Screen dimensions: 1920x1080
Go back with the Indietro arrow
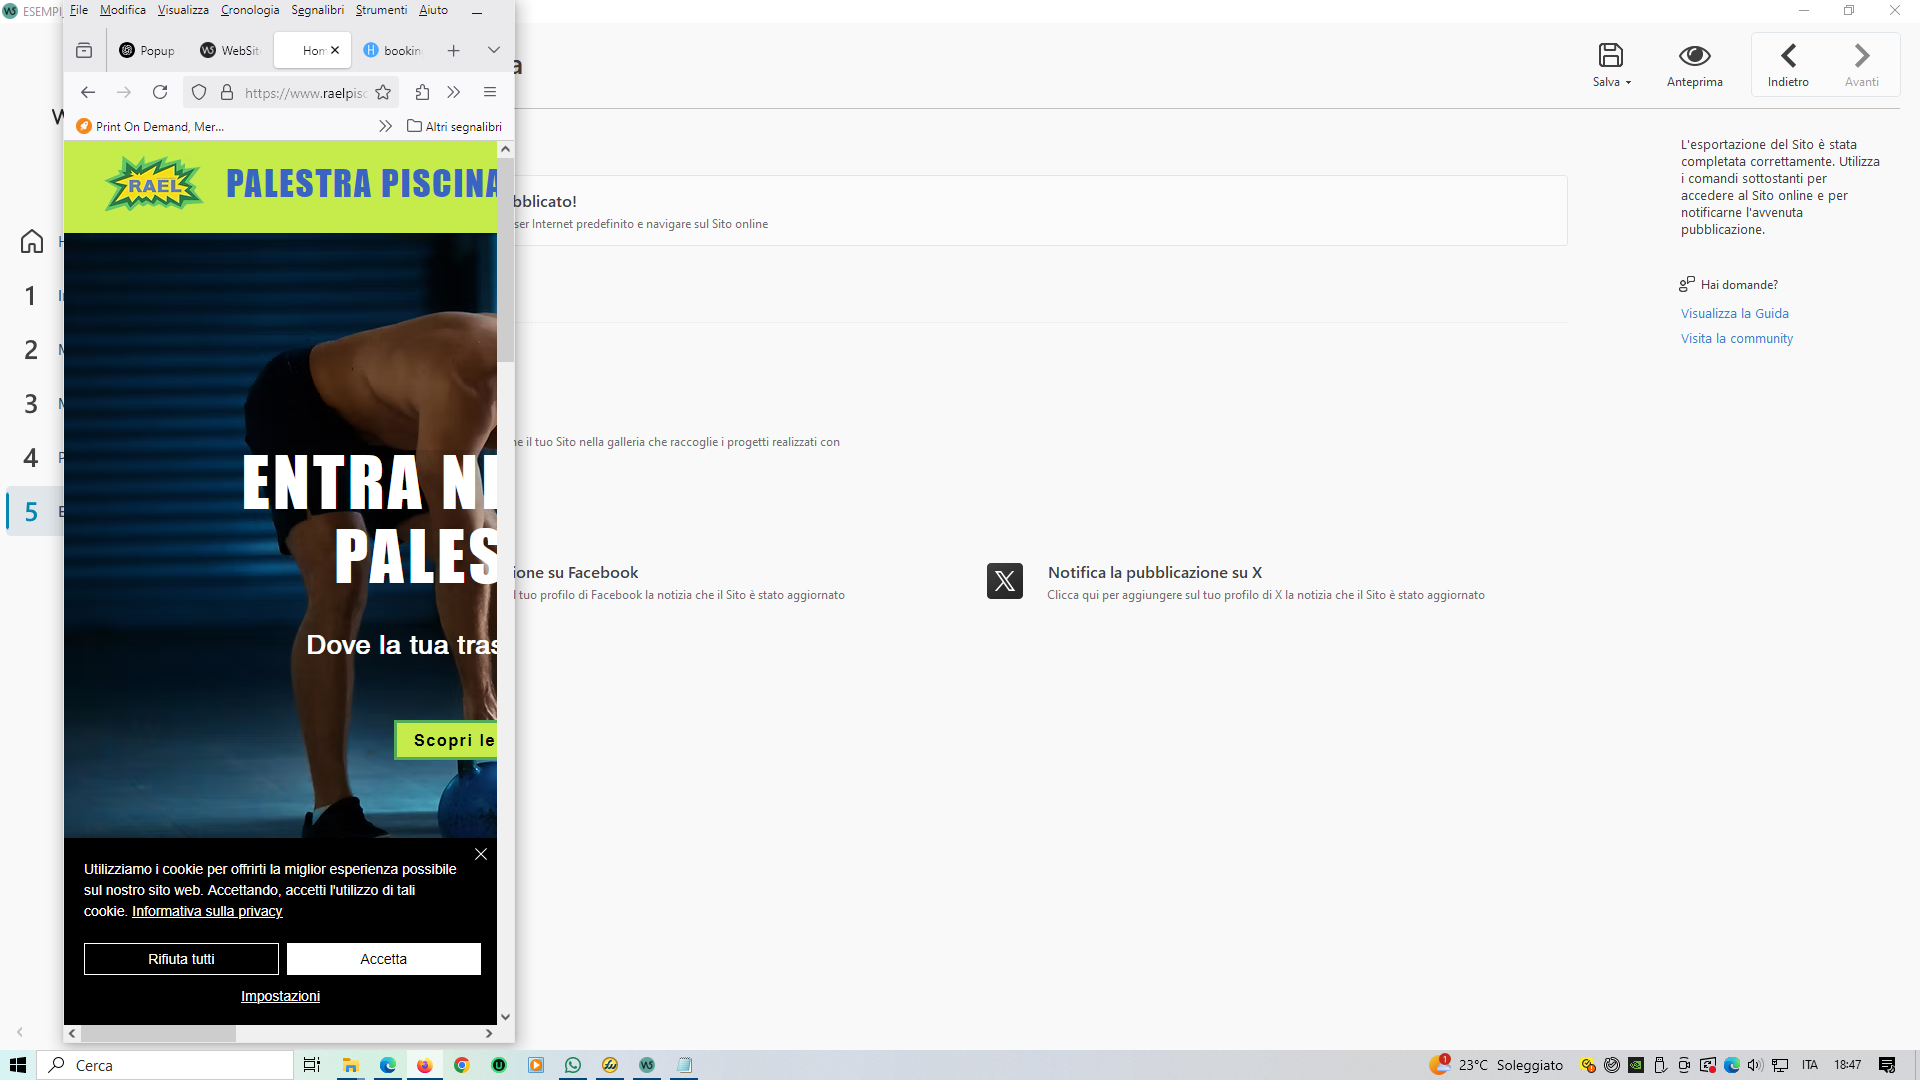click(x=1788, y=55)
